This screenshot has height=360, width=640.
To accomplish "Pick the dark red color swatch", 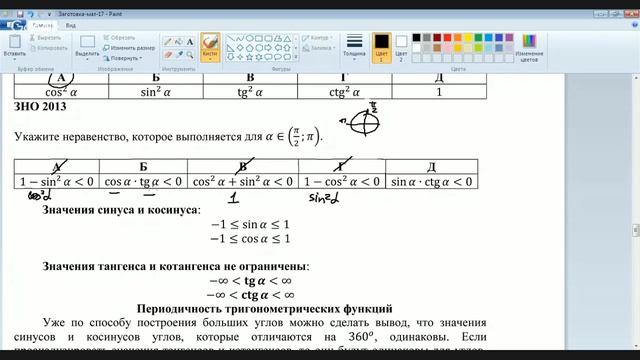I will coord(437,38).
